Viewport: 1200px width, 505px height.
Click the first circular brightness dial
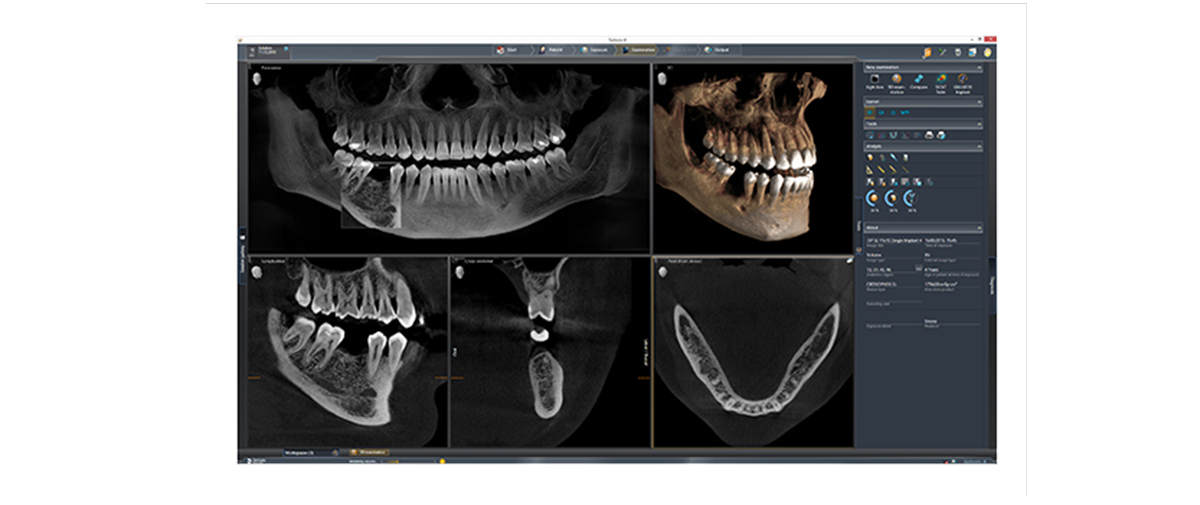(872, 199)
